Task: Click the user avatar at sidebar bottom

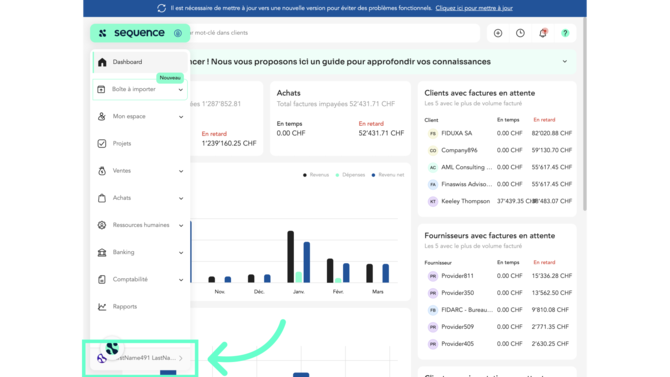Action: click(102, 358)
